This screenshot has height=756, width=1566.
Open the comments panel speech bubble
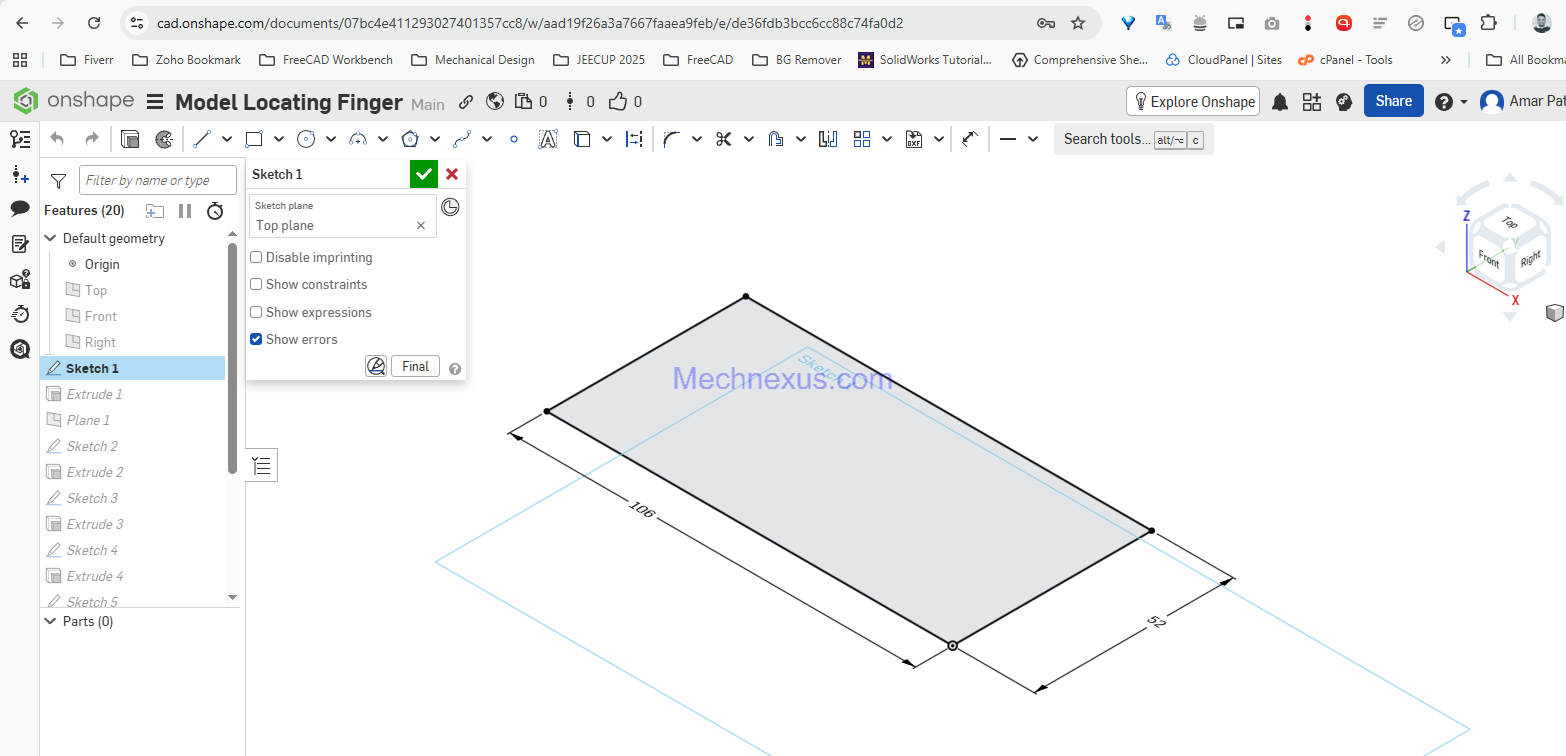[x=20, y=209]
